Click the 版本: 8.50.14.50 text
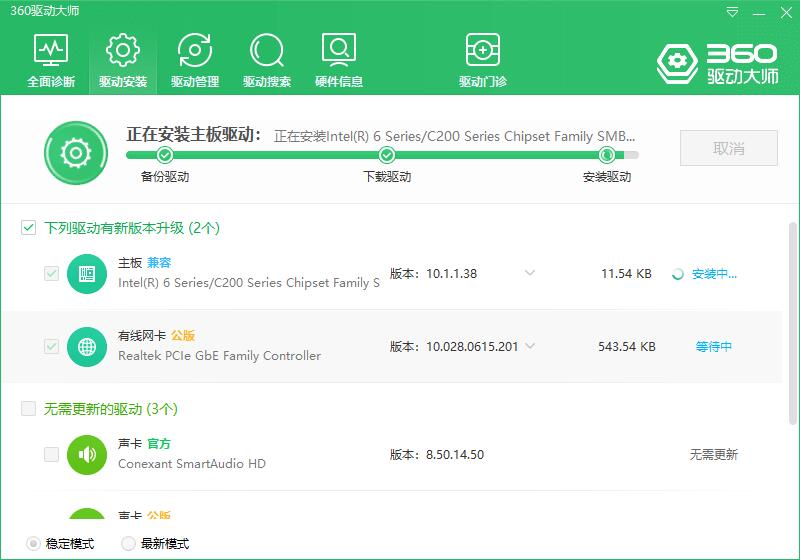800x560 pixels. point(437,454)
